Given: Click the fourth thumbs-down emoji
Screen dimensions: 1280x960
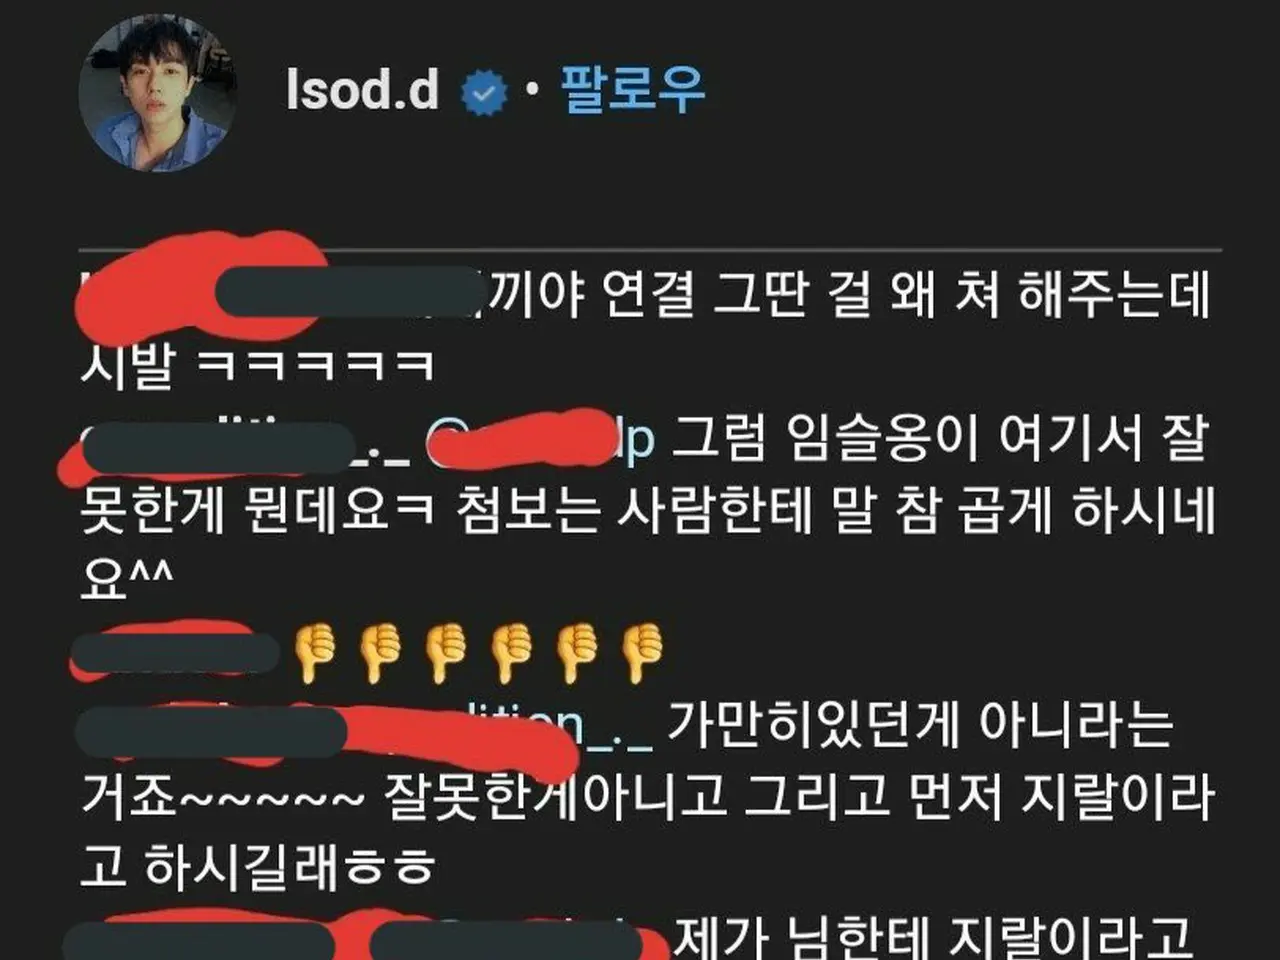Looking at the screenshot, I should pyautogui.click(x=510, y=653).
